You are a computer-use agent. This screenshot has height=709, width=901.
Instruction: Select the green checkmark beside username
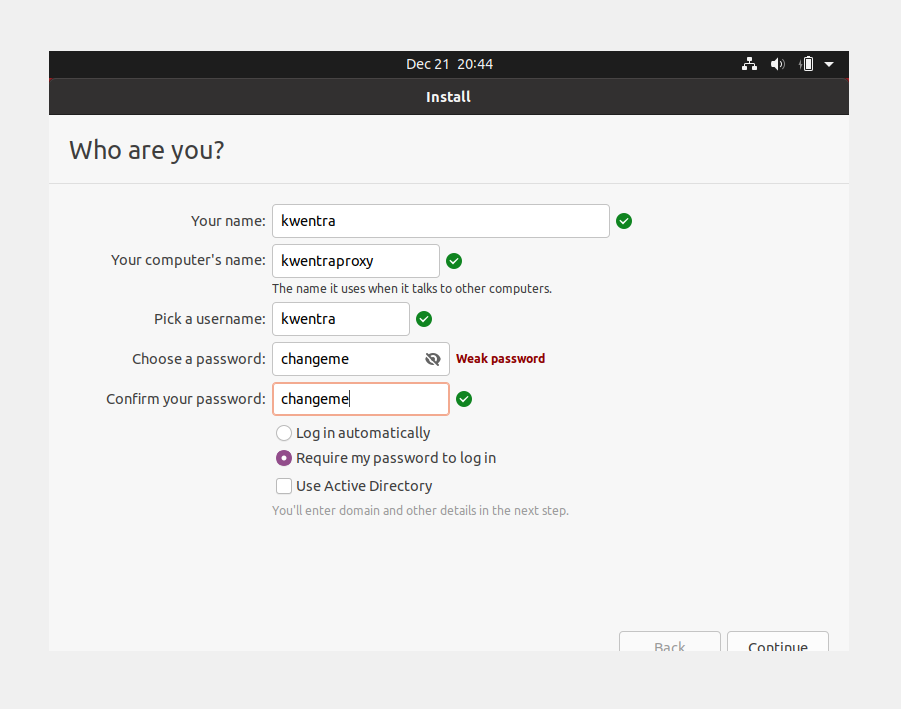[x=424, y=319]
